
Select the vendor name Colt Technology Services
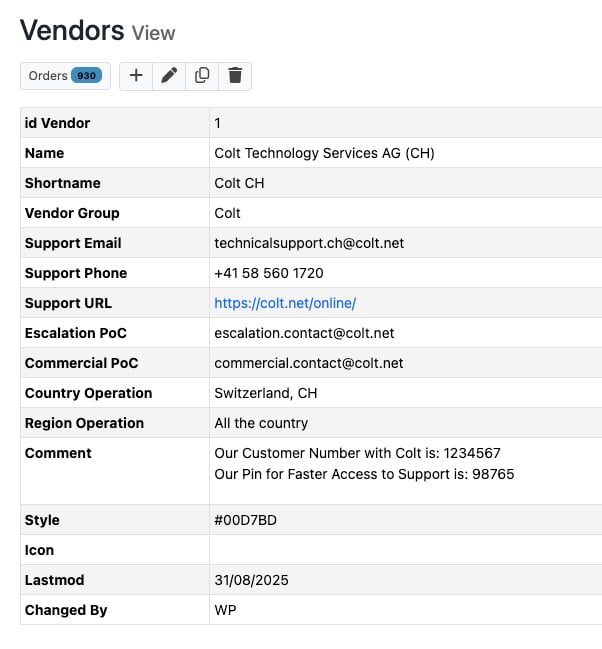click(324, 153)
